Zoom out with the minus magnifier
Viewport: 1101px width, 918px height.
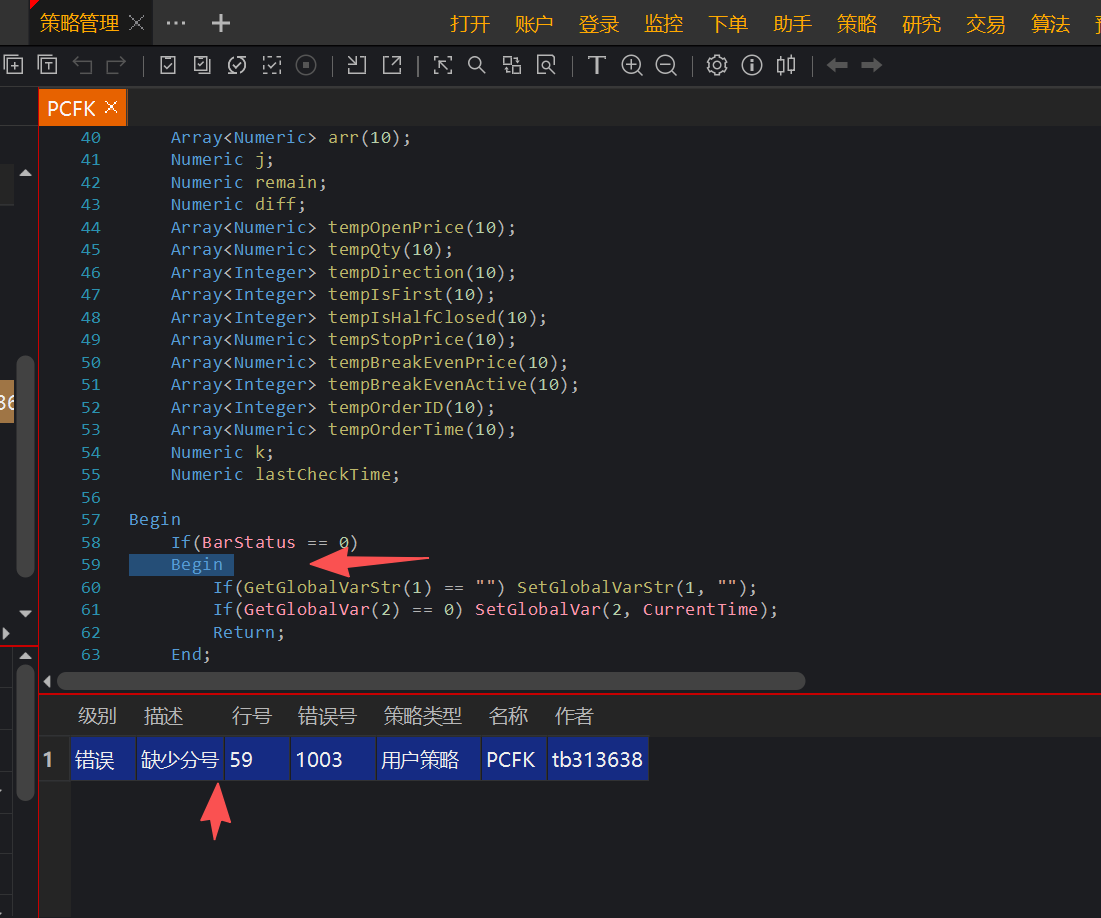[665, 66]
